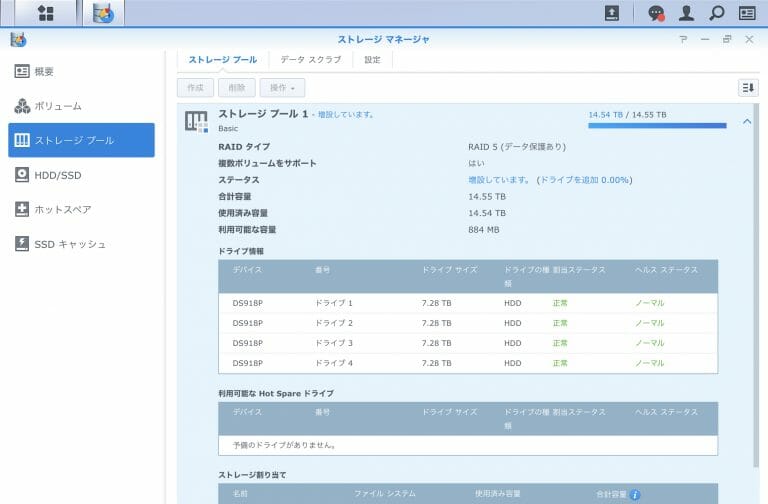Open the 操作 dropdown menu

[282, 88]
